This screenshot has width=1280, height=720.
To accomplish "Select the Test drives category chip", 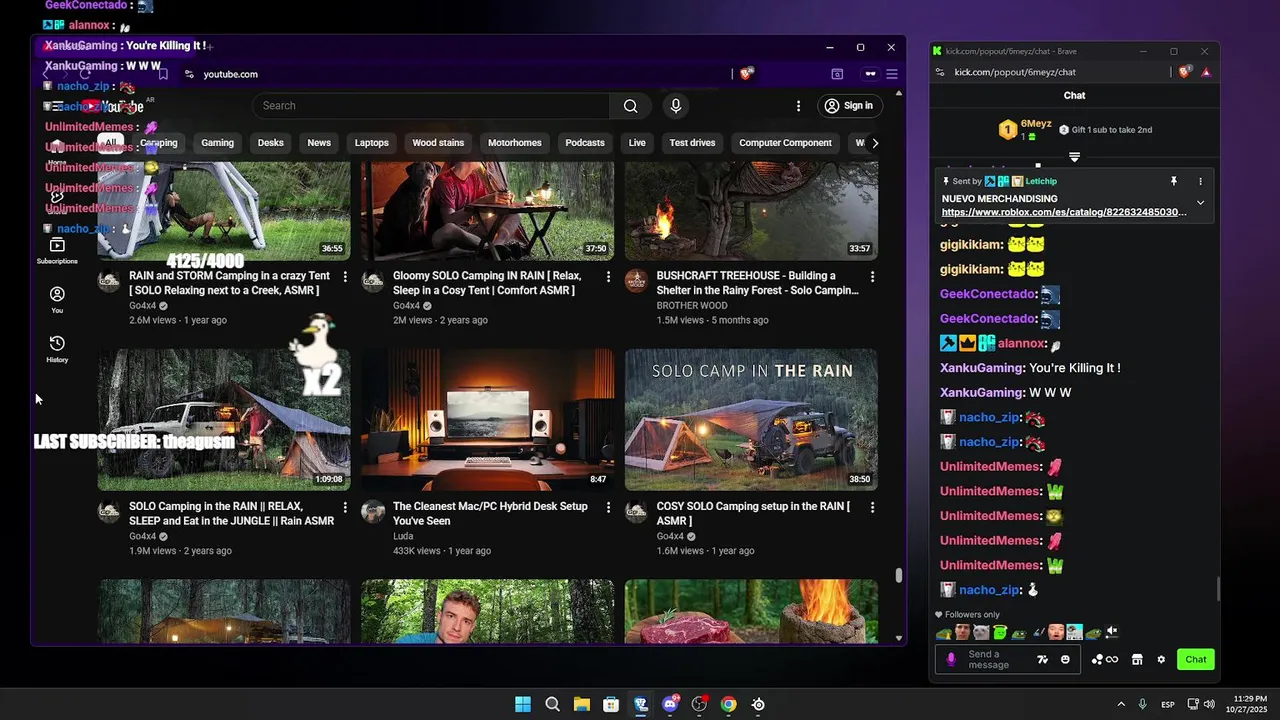I will click(692, 143).
